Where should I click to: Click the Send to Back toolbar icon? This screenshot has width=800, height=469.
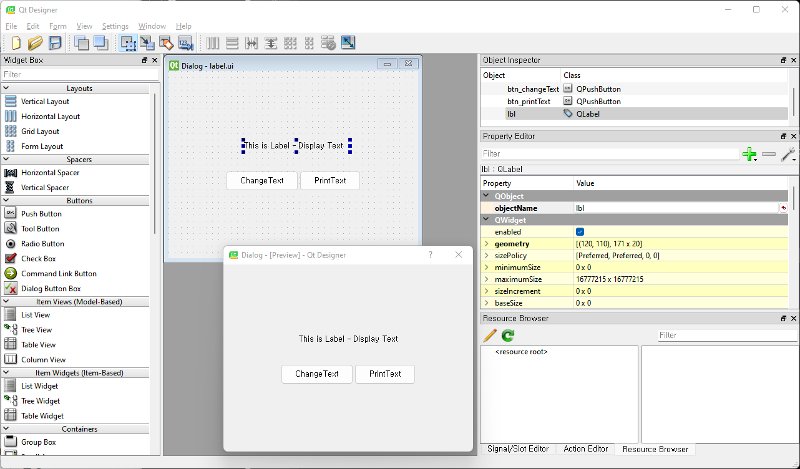pyautogui.click(x=82, y=43)
